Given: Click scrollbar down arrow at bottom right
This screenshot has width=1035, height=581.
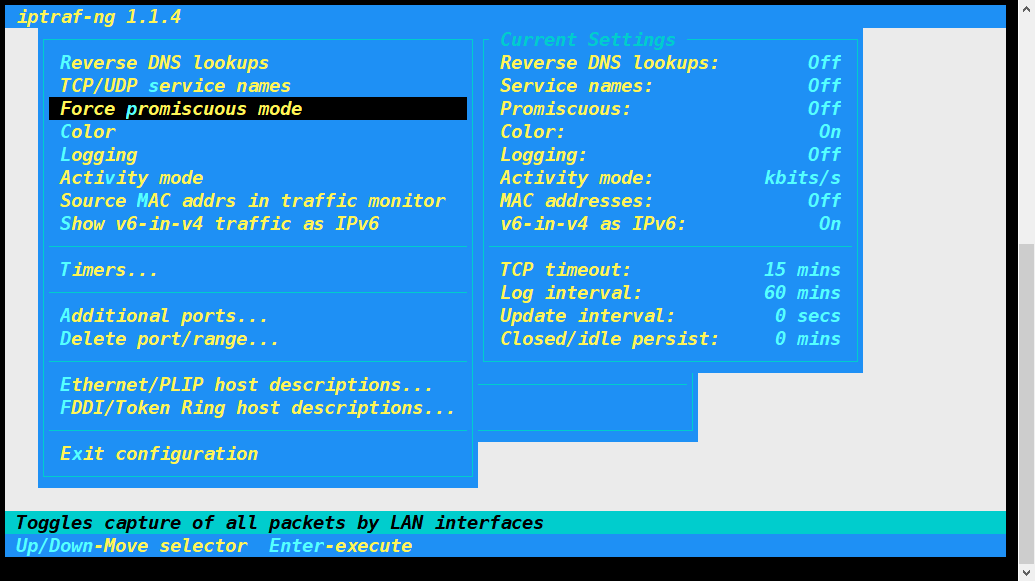Looking at the screenshot, I should [1026, 572].
